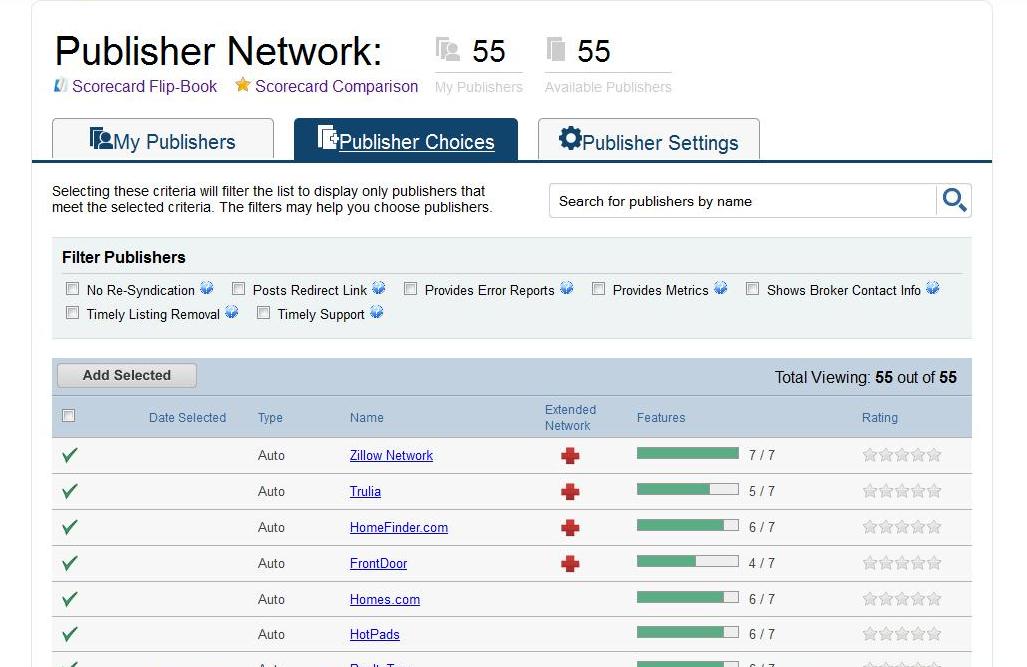Click the help icon beside Timely Listing Removal
The image size is (1027, 667).
point(231,312)
